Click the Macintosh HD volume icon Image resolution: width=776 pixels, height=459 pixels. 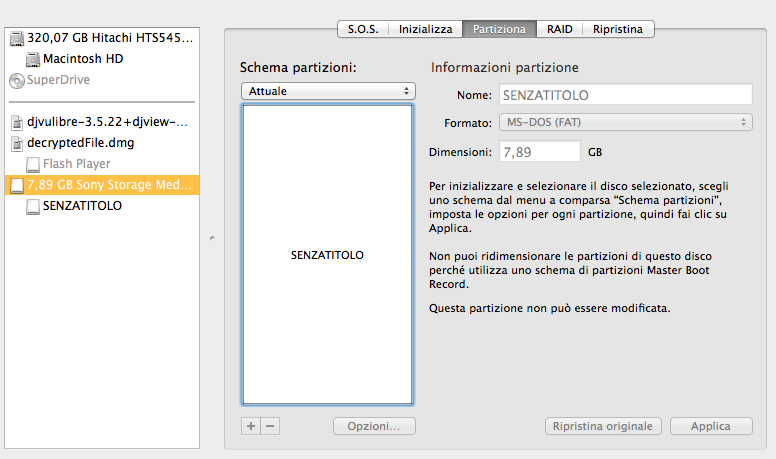click(x=33, y=59)
